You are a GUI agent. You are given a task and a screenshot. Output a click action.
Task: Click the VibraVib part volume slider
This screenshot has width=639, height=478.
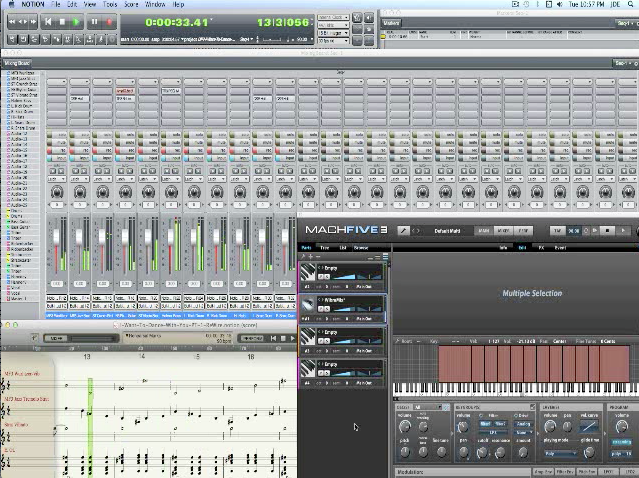345,309
